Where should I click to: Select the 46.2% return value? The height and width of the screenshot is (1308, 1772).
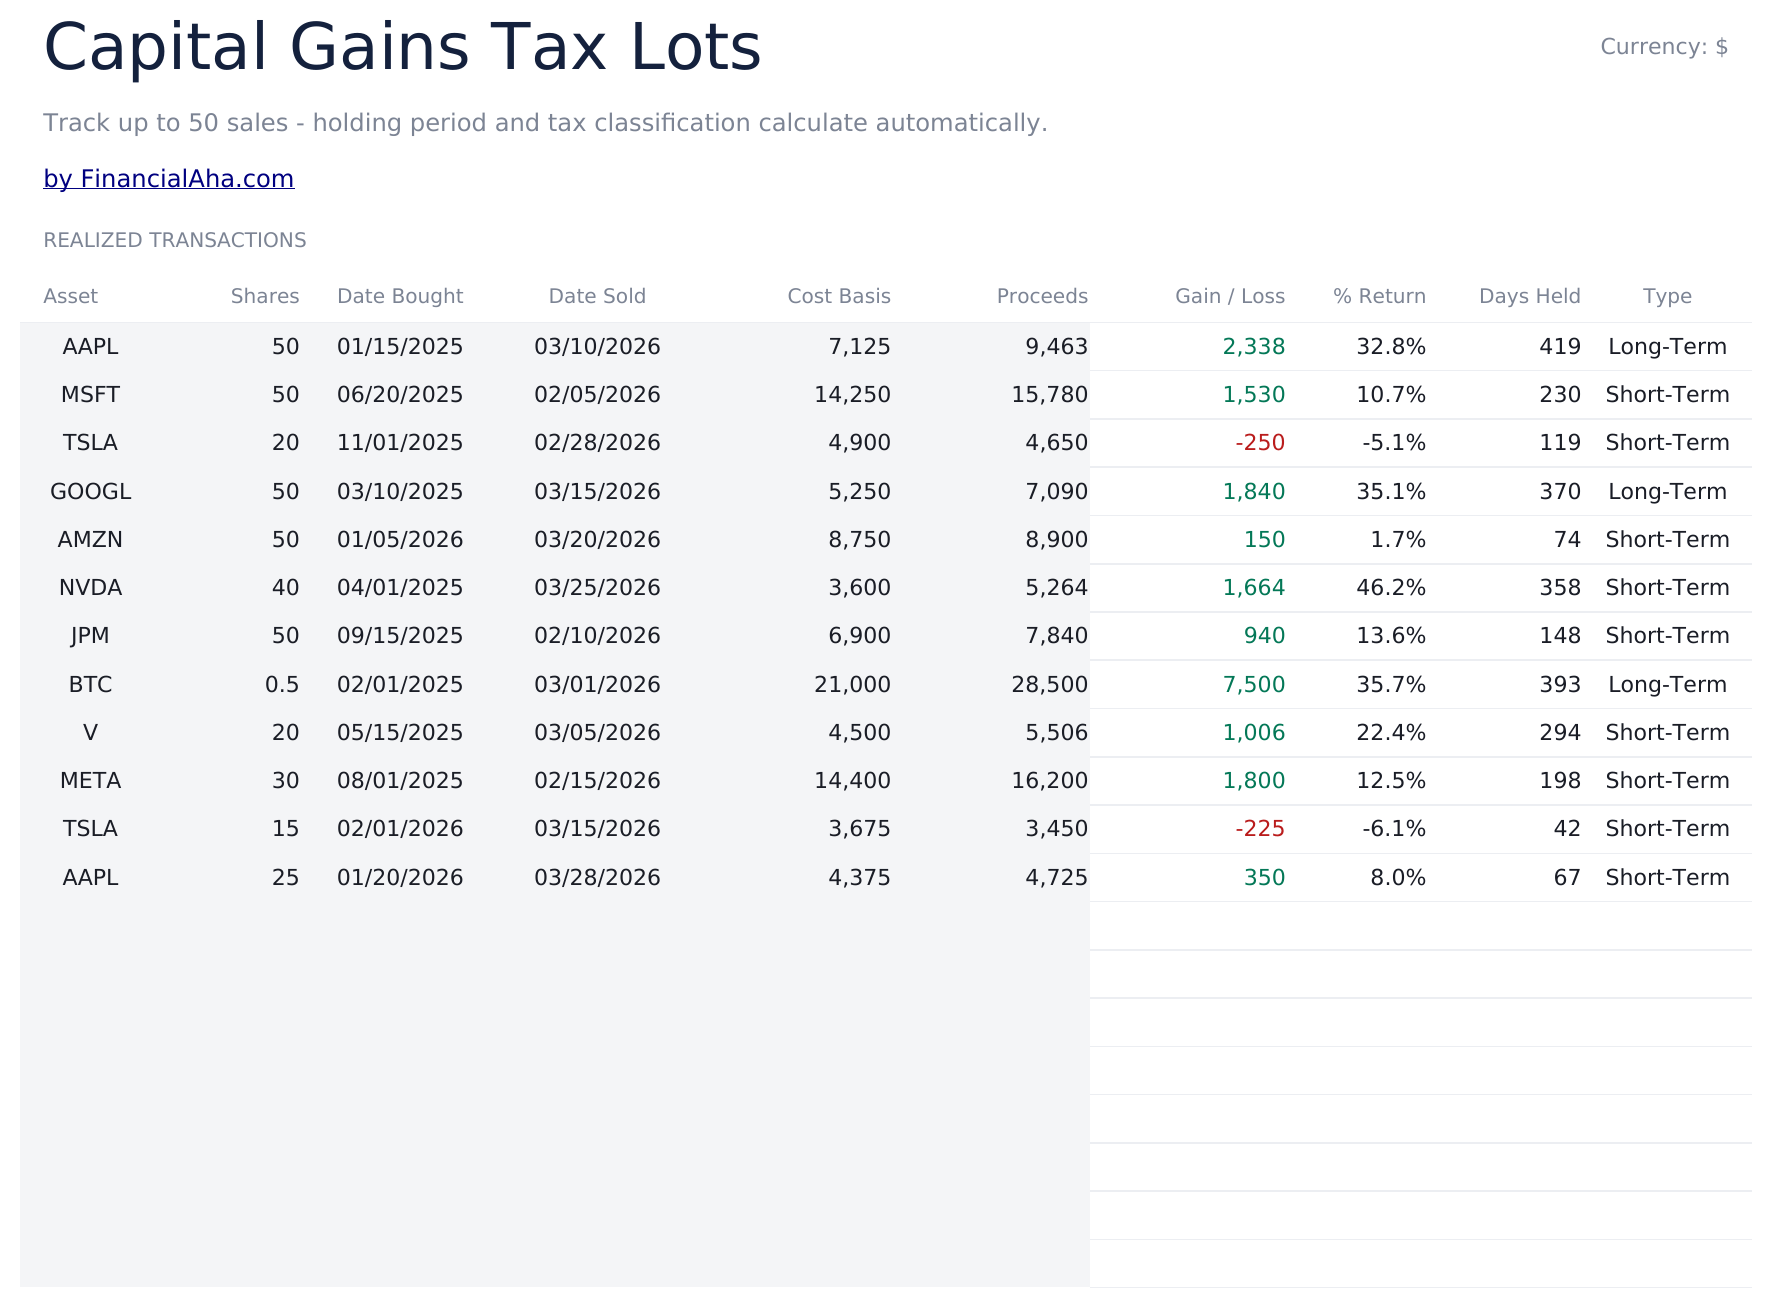(1391, 588)
